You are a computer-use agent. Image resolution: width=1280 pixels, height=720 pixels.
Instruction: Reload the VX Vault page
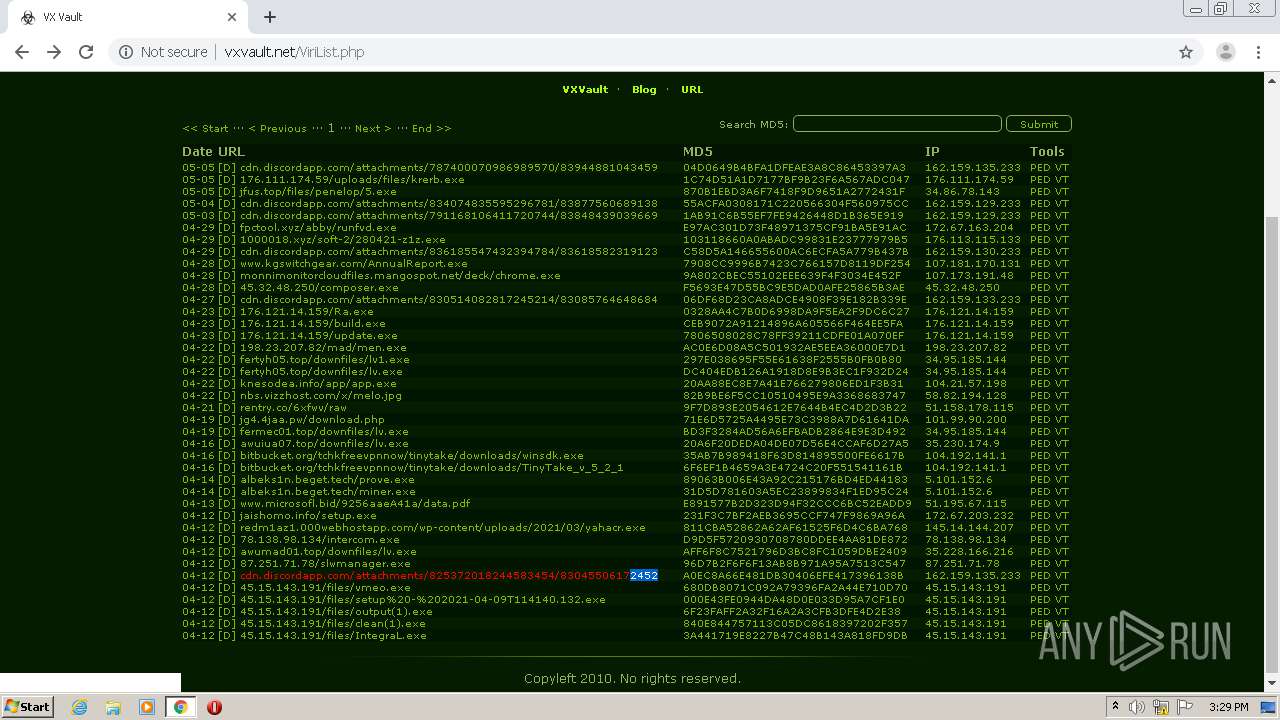(x=86, y=52)
